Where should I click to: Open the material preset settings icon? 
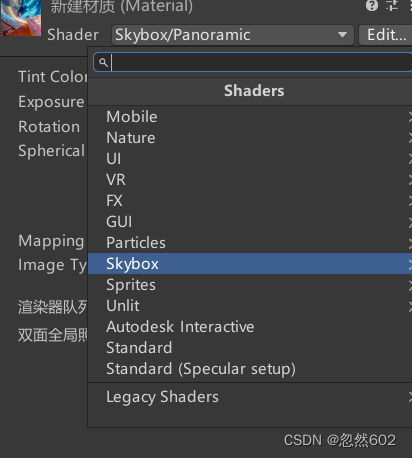tap(392, 6)
